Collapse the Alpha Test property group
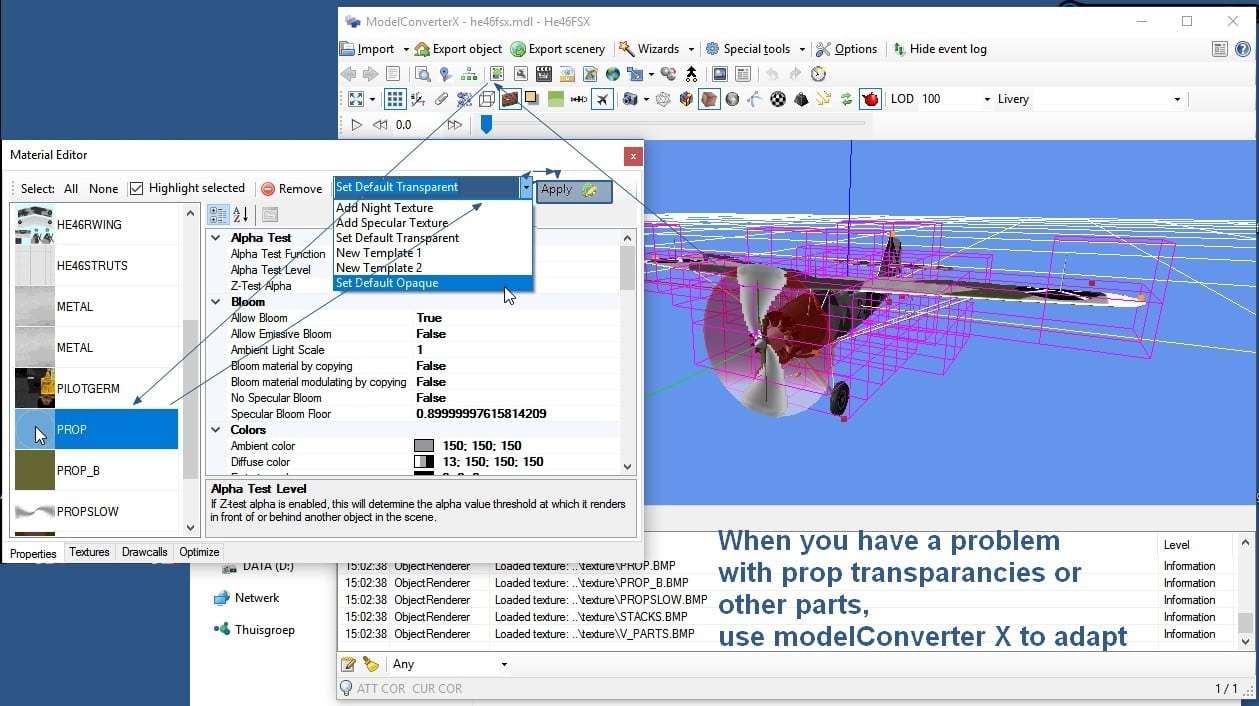Image resolution: width=1259 pixels, height=706 pixels. pyautogui.click(x=216, y=238)
